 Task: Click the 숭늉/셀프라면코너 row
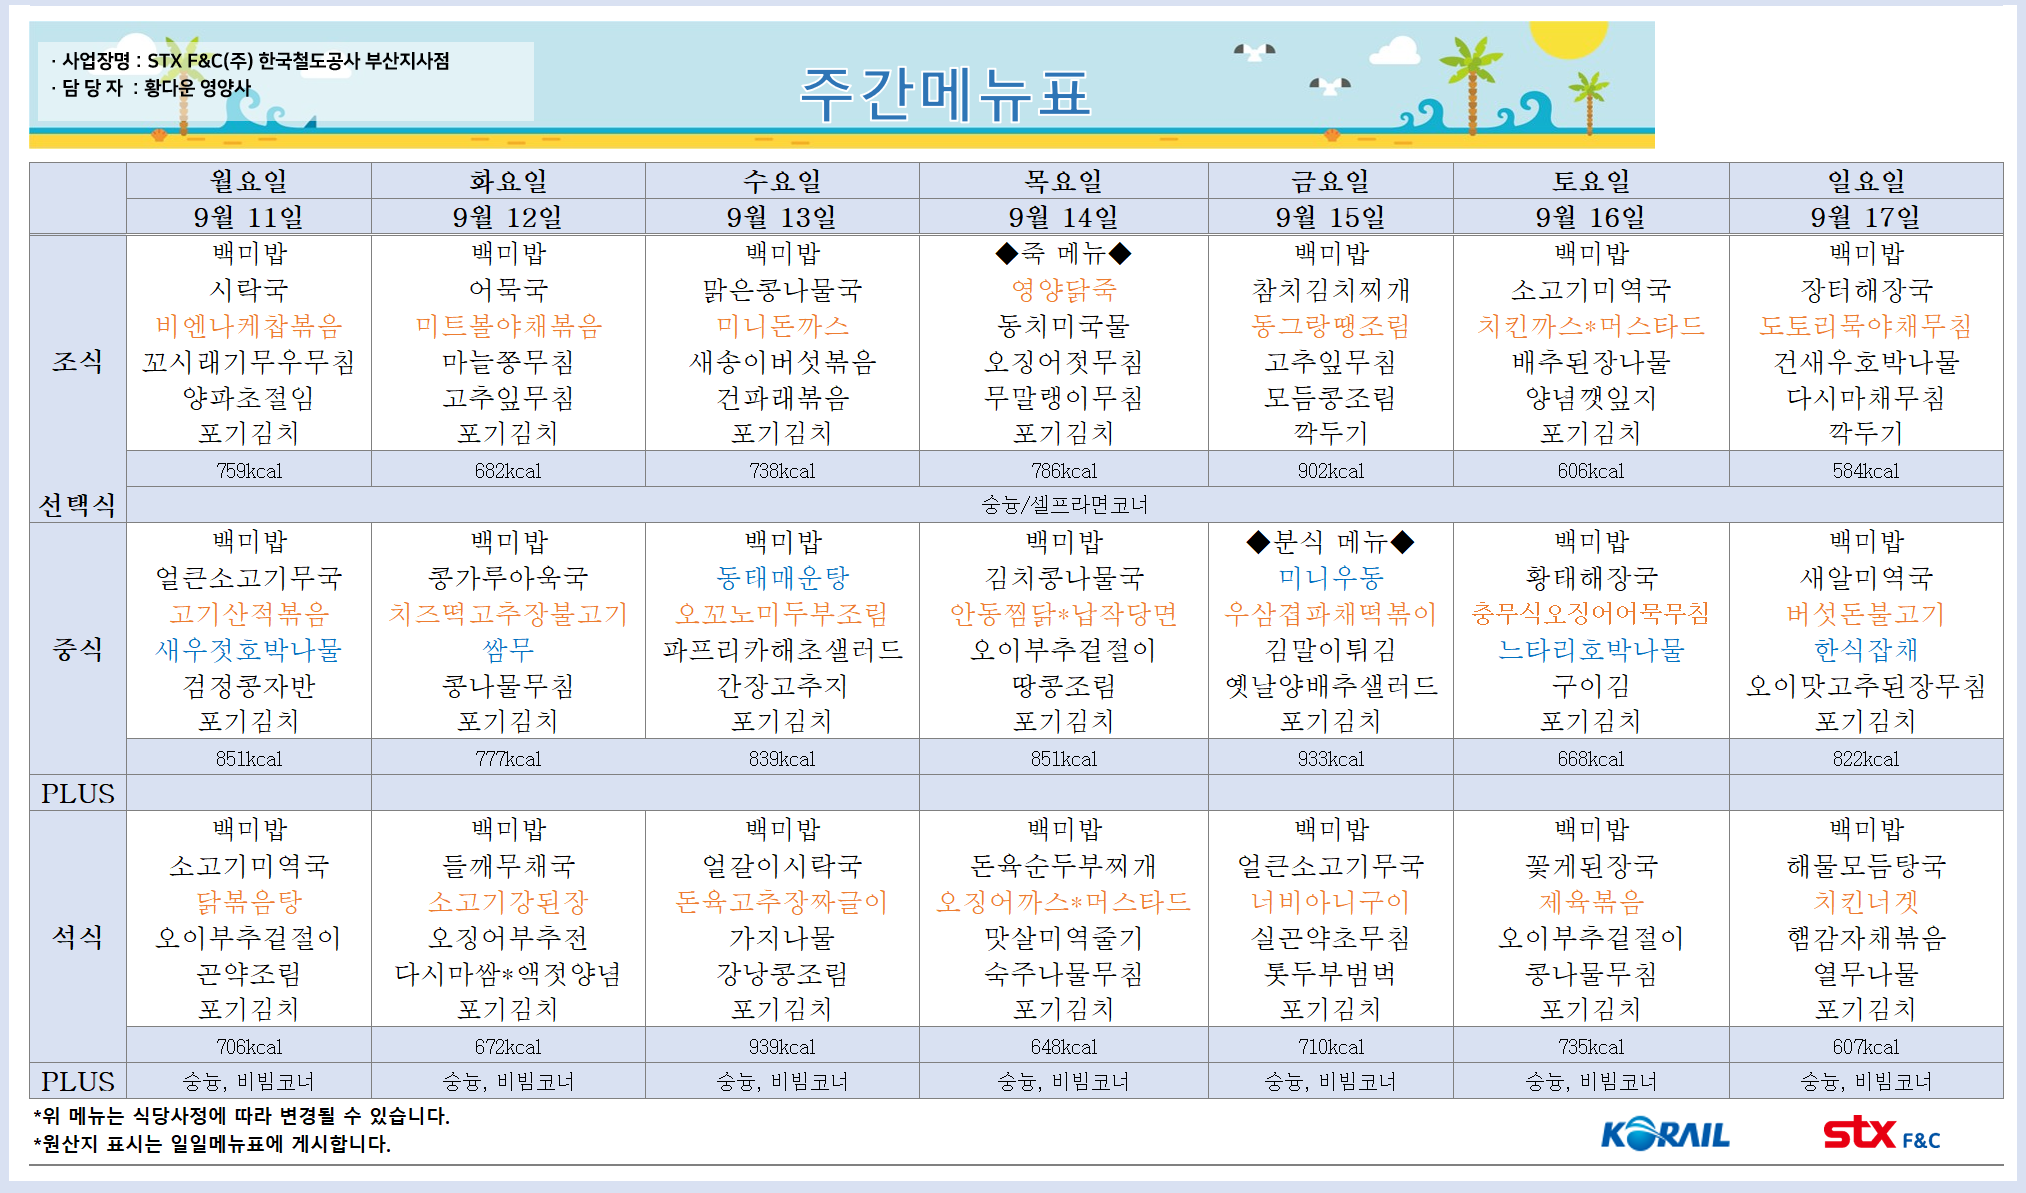point(1064,505)
